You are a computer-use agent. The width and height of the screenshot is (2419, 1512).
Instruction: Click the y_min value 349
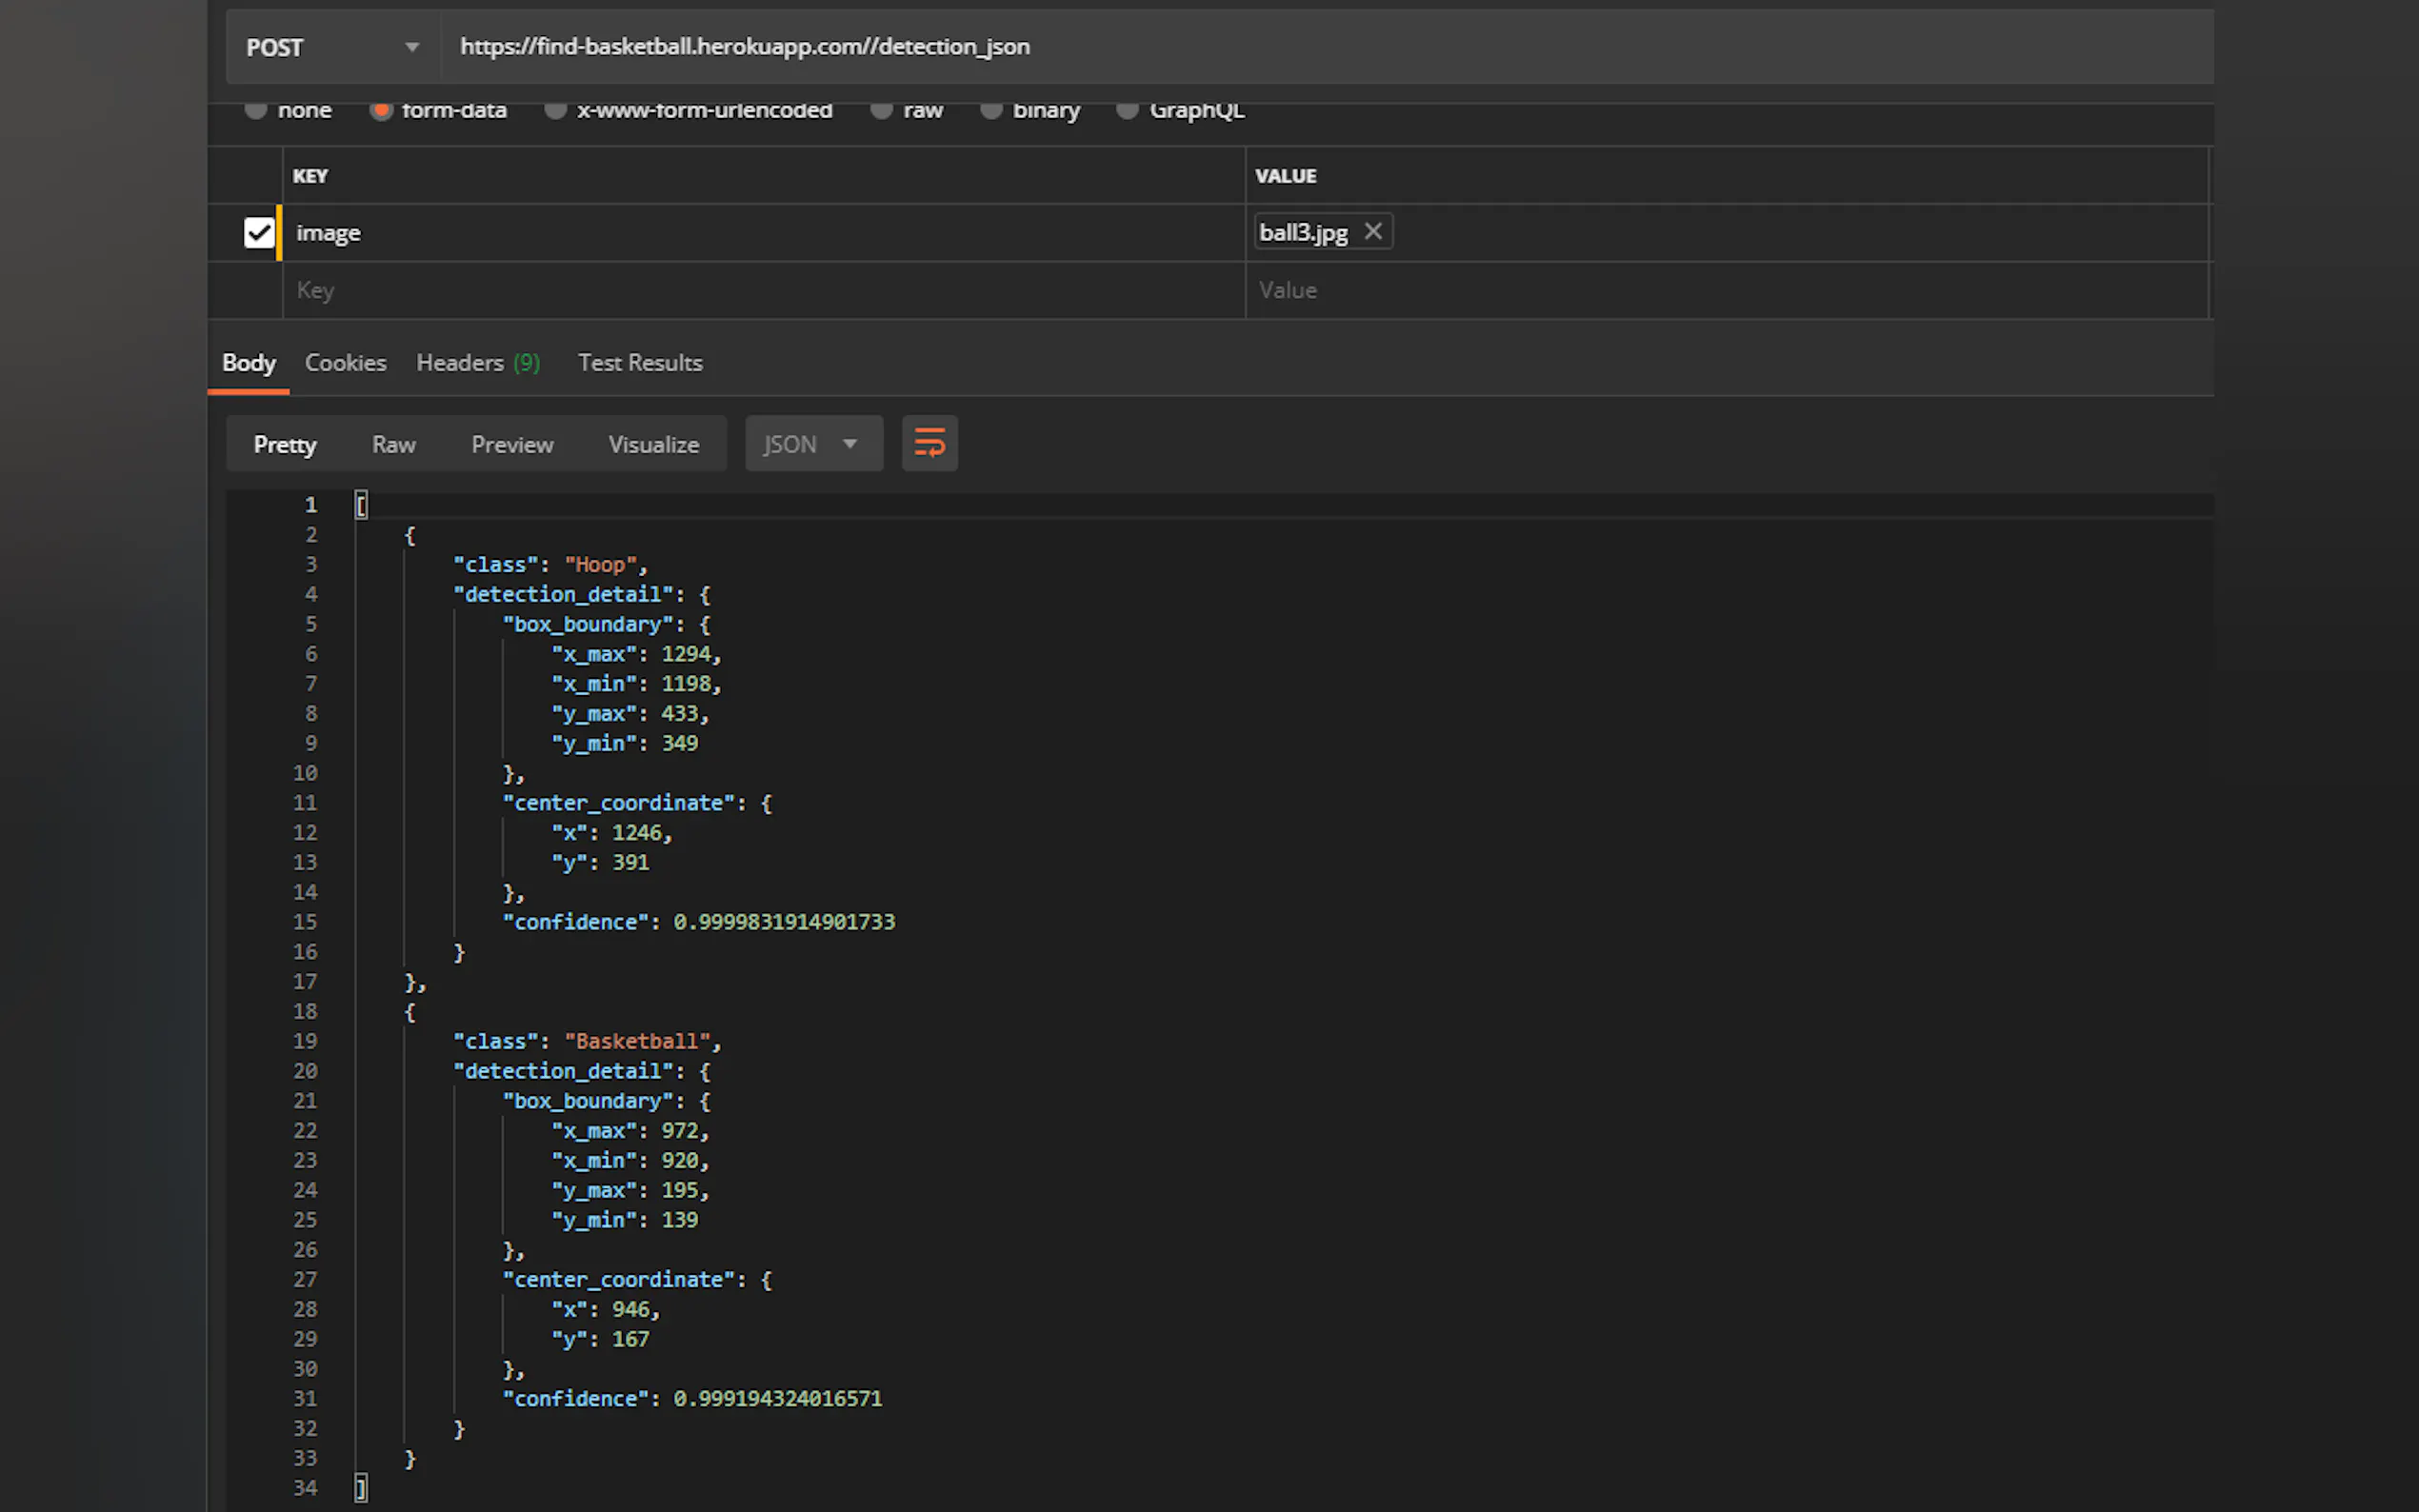(680, 744)
